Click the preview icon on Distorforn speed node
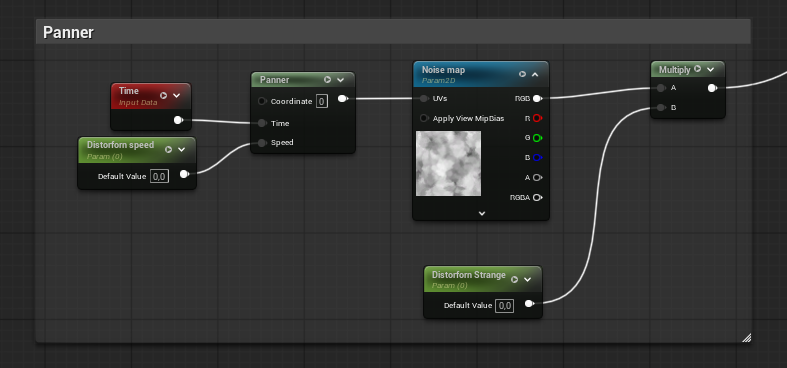The width and height of the screenshot is (787, 368). click(169, 149)
